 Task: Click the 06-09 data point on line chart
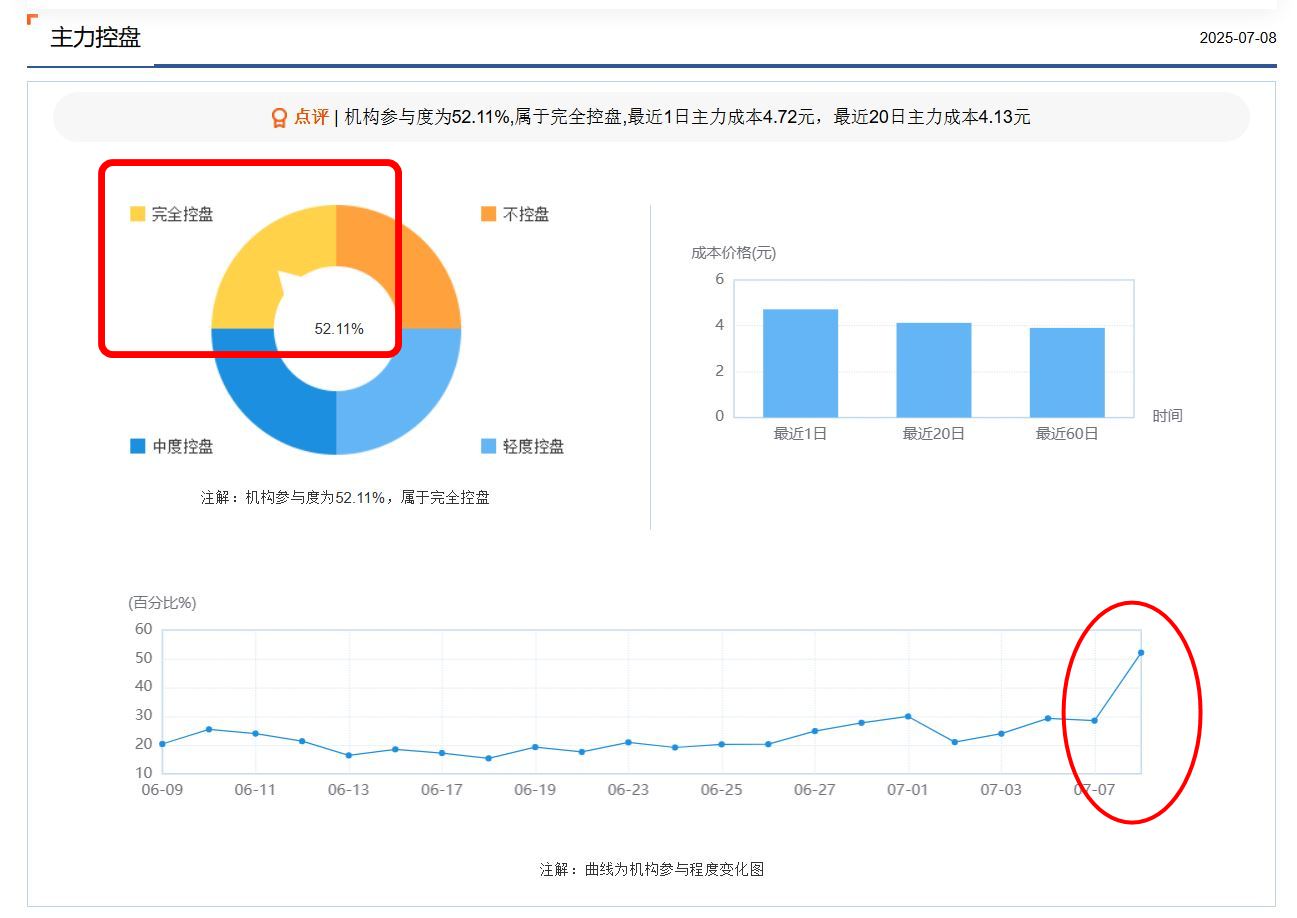[x=162, y=744]
